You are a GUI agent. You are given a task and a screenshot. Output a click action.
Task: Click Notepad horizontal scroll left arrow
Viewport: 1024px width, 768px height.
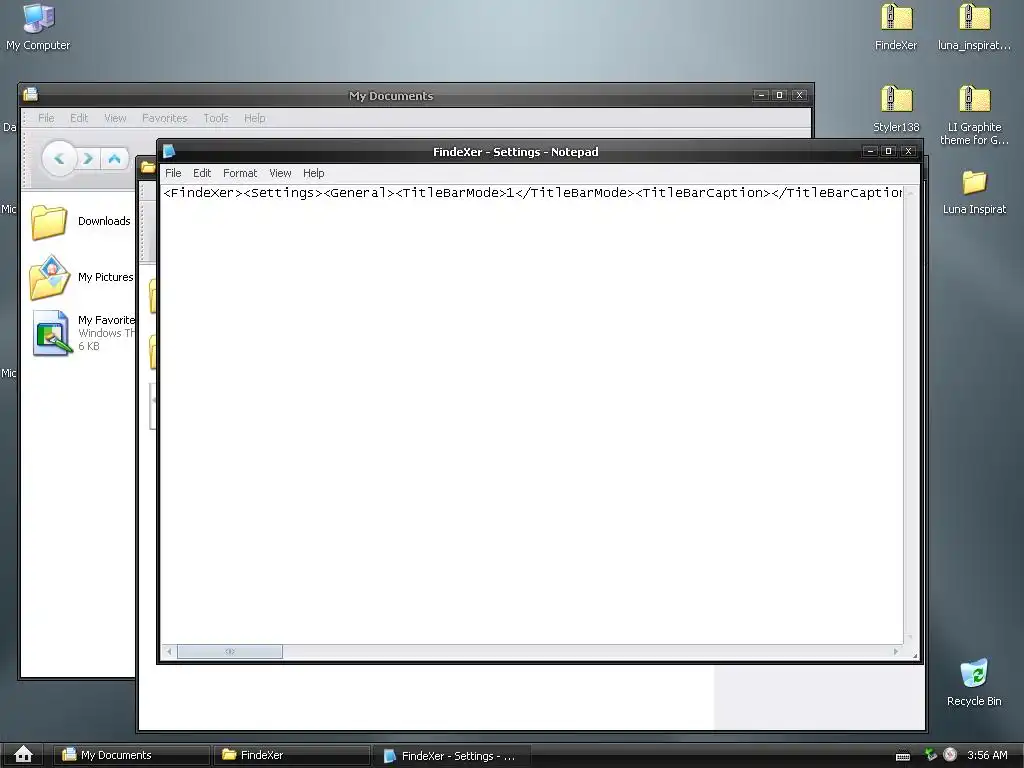(x=169, y=651)
